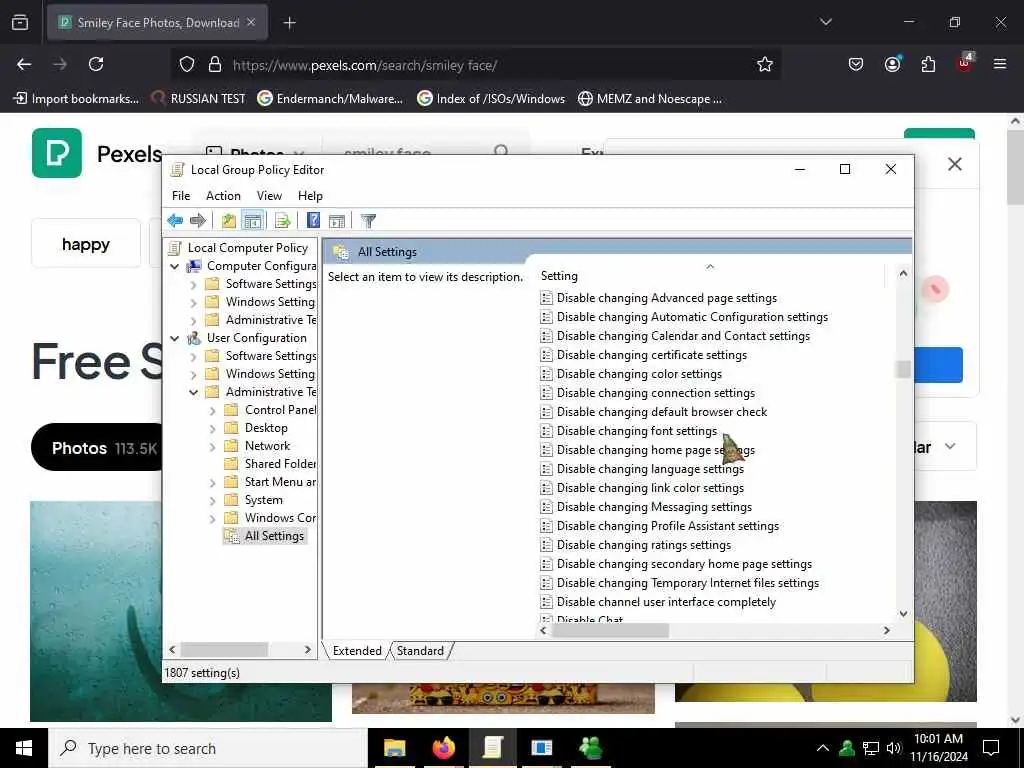
Task: Switch to the Extended tab
Action: (x=357, y=650)
